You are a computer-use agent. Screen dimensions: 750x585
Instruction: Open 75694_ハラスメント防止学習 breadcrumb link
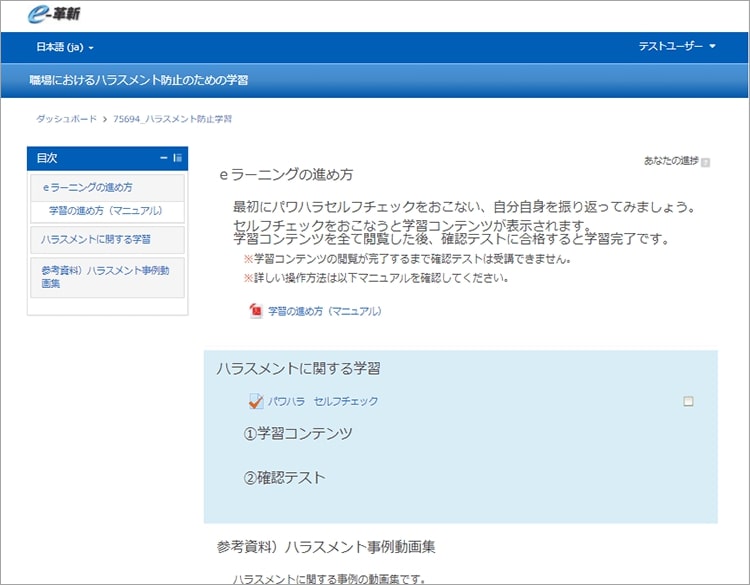point(172,119)
